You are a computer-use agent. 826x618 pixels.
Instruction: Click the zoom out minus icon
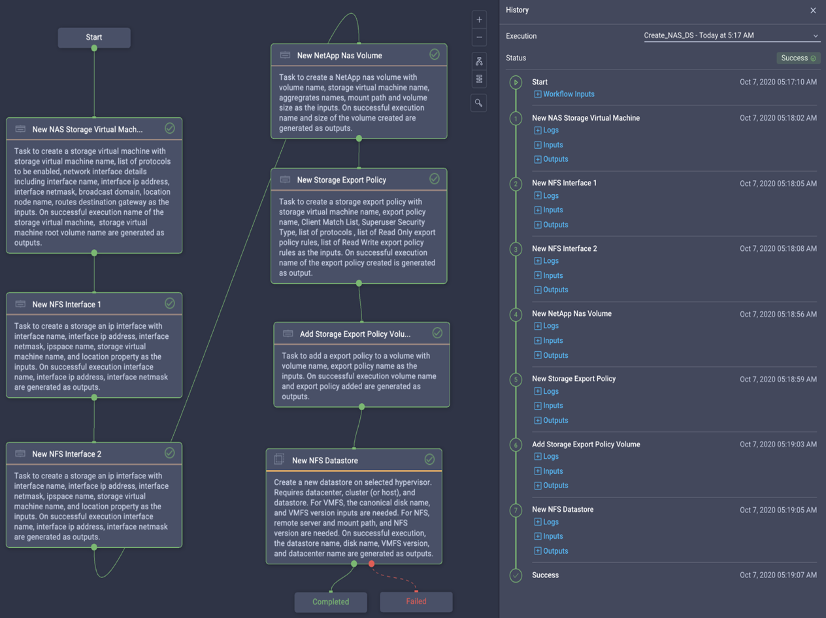[x=479, y=37]
